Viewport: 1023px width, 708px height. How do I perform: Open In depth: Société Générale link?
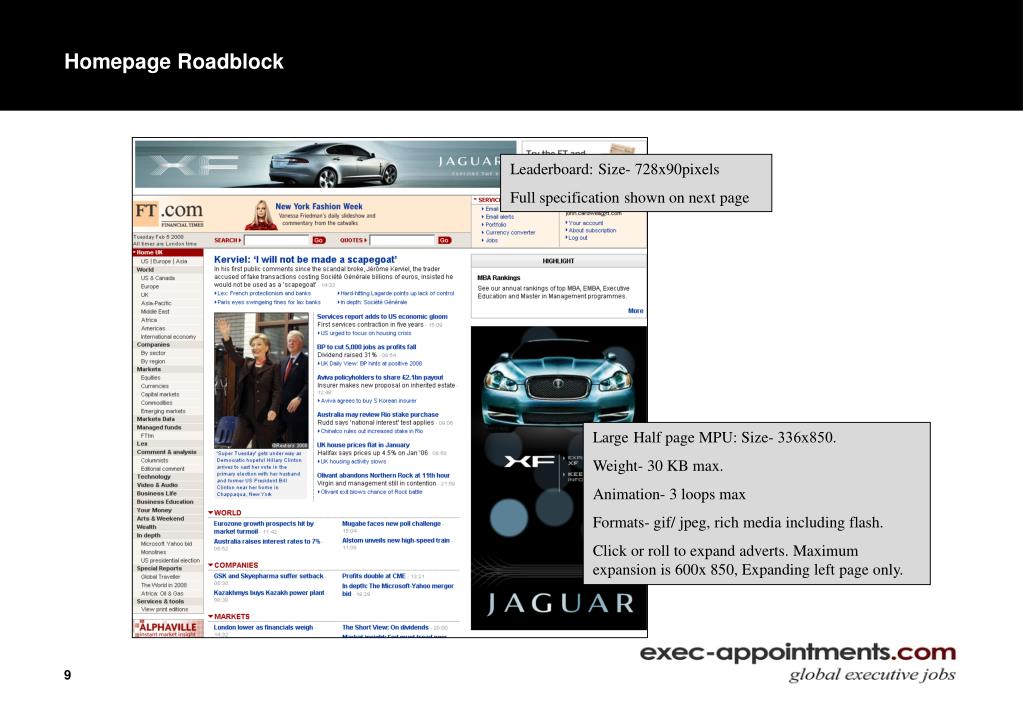373,302
